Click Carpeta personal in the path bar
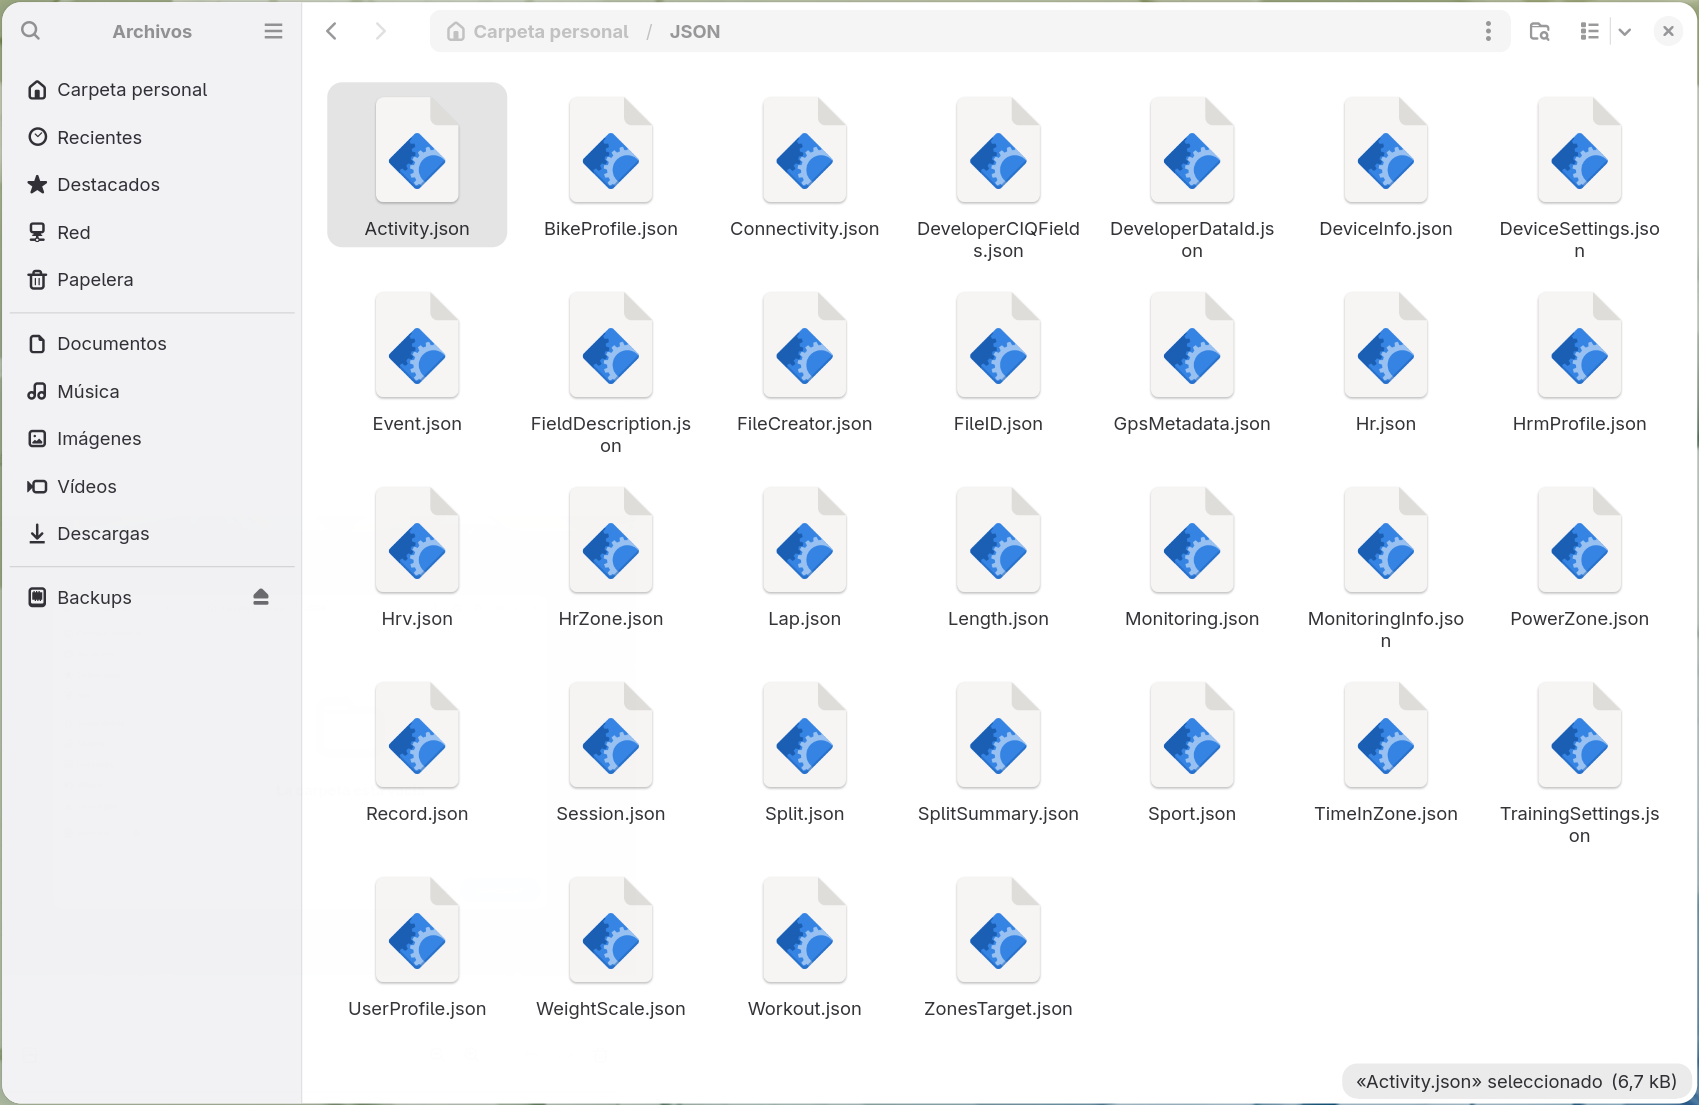The height and width of the screenshot is (1105, 1699). pos(538,31)
